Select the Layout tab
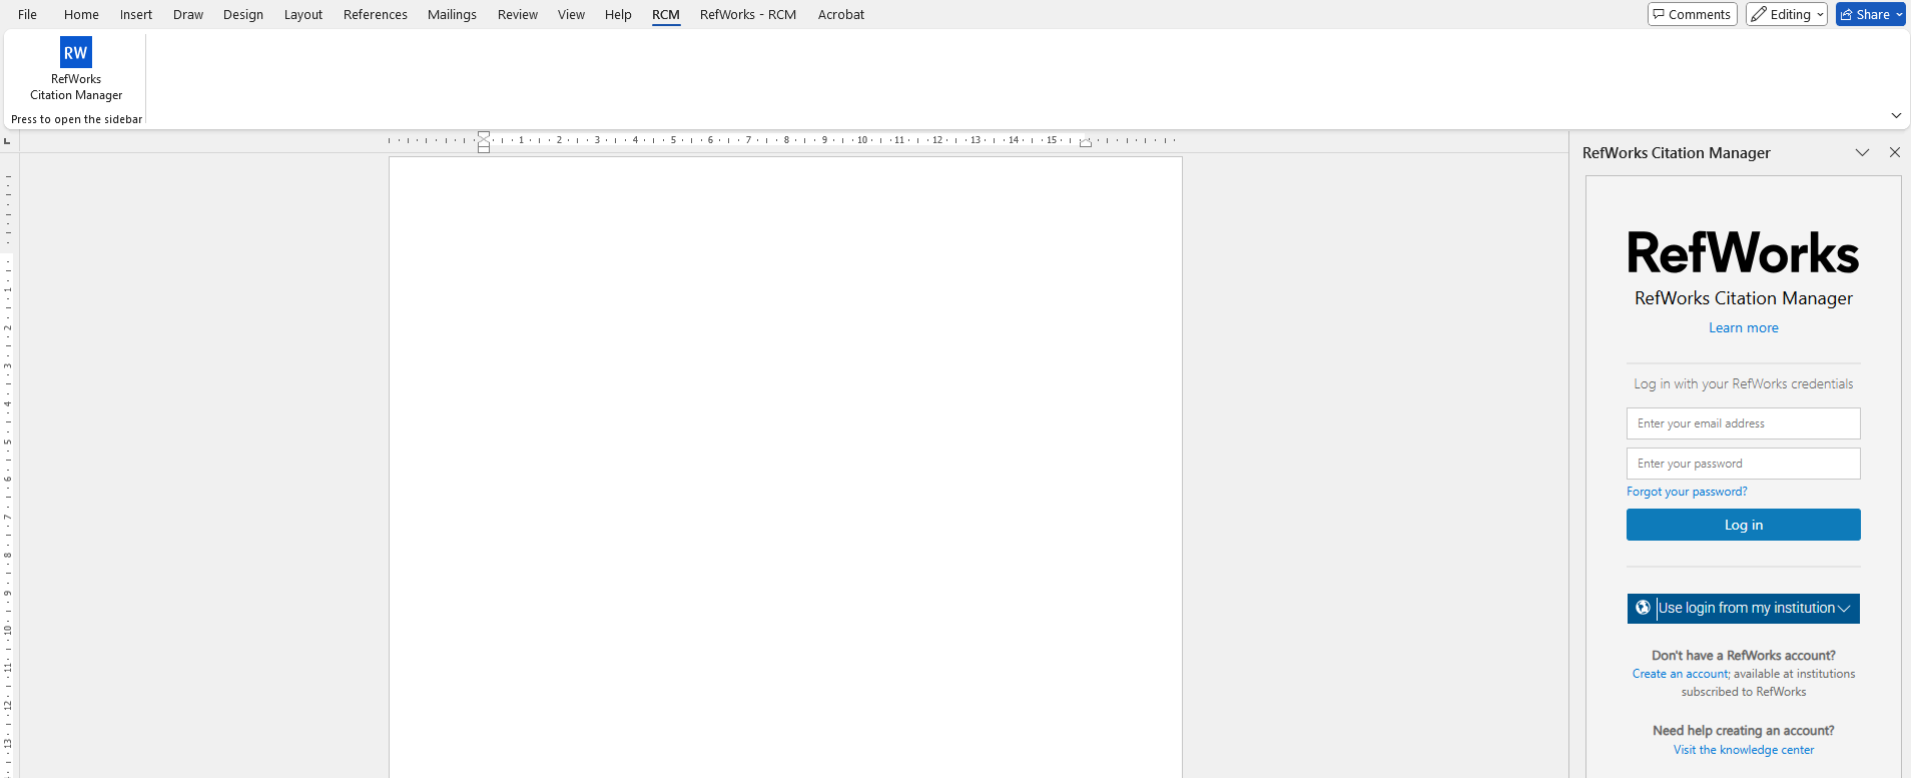 303,14
